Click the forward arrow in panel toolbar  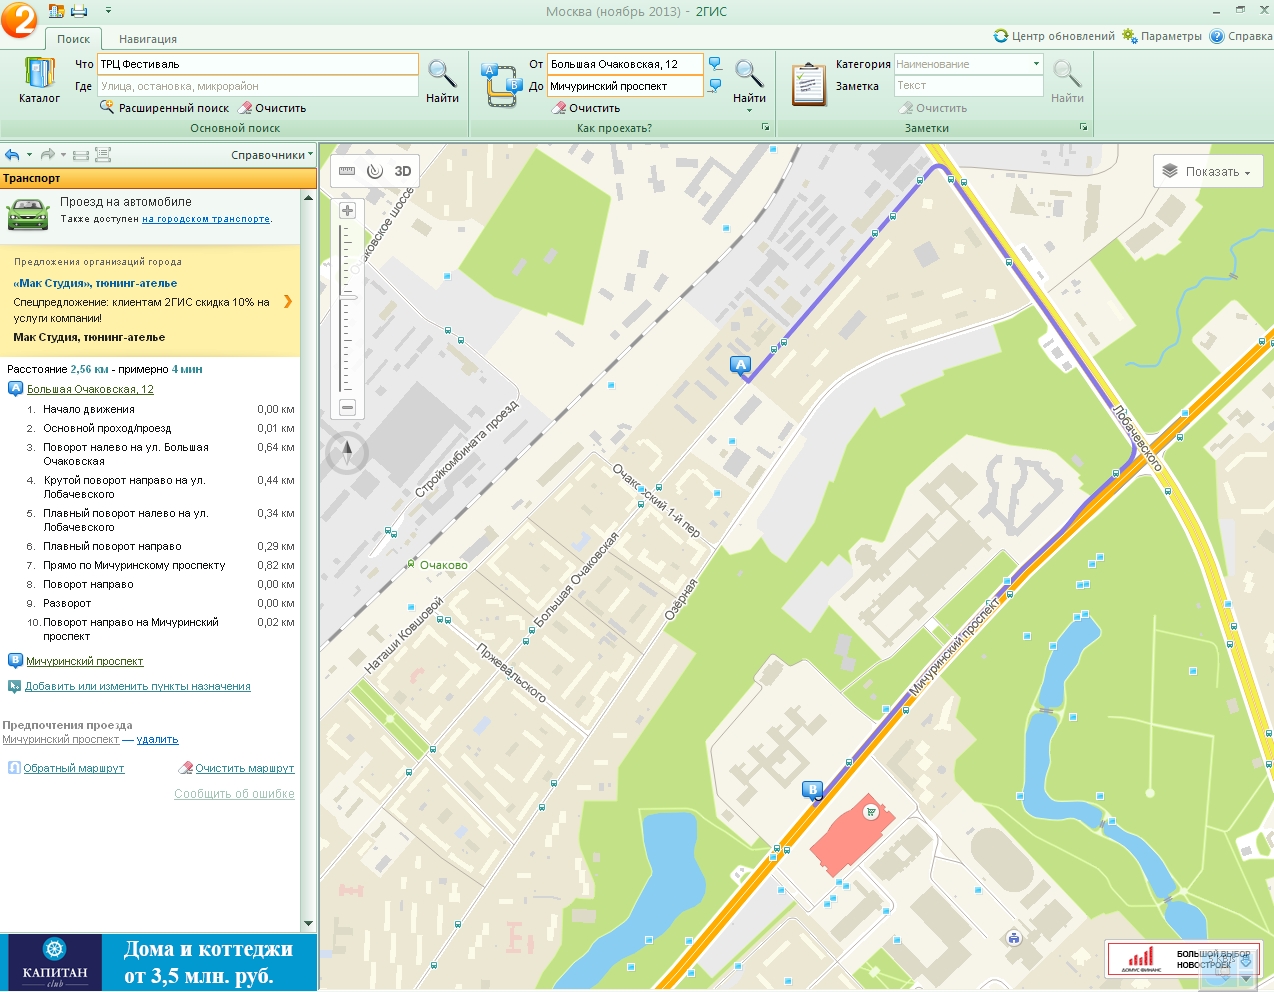tap(47, 155)
